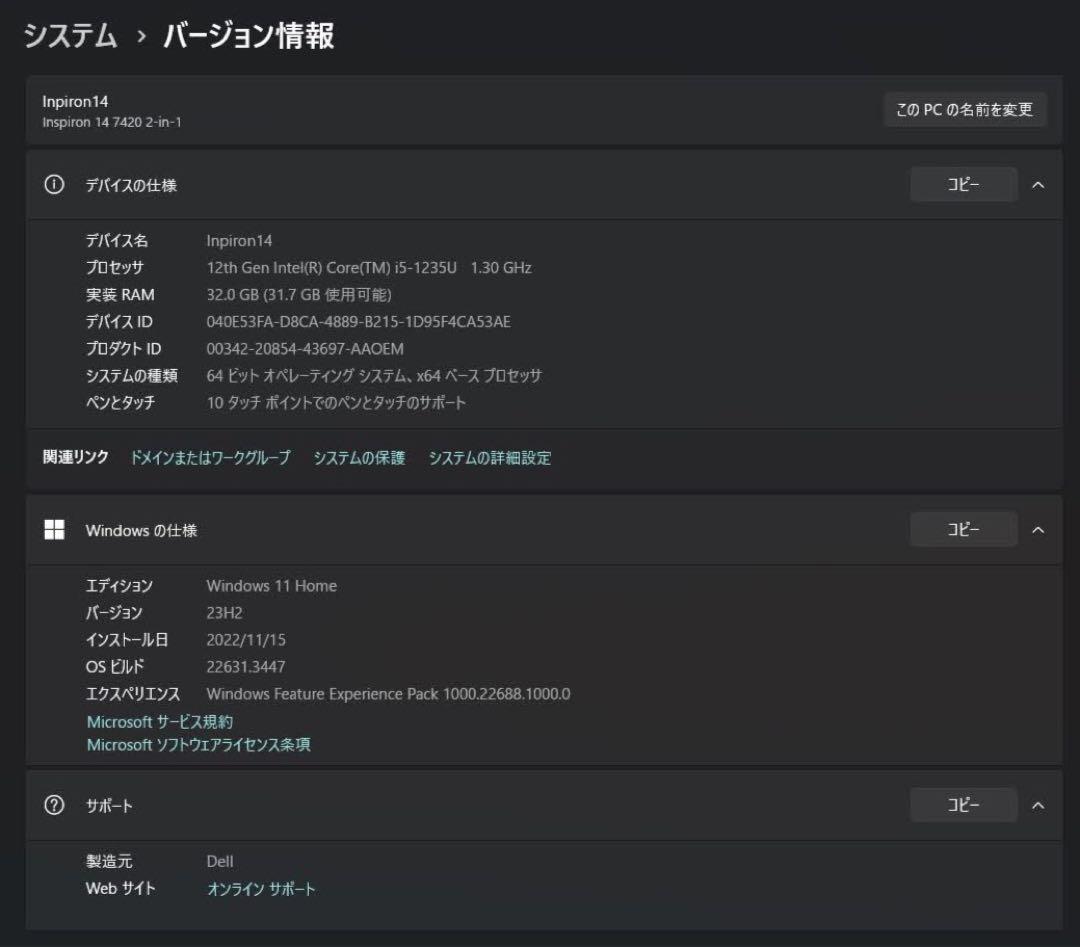The height and width of the screenshot is (947, 1080).
Task: Open the Microsoft サービス規約 link
Action: pos(160,721)
